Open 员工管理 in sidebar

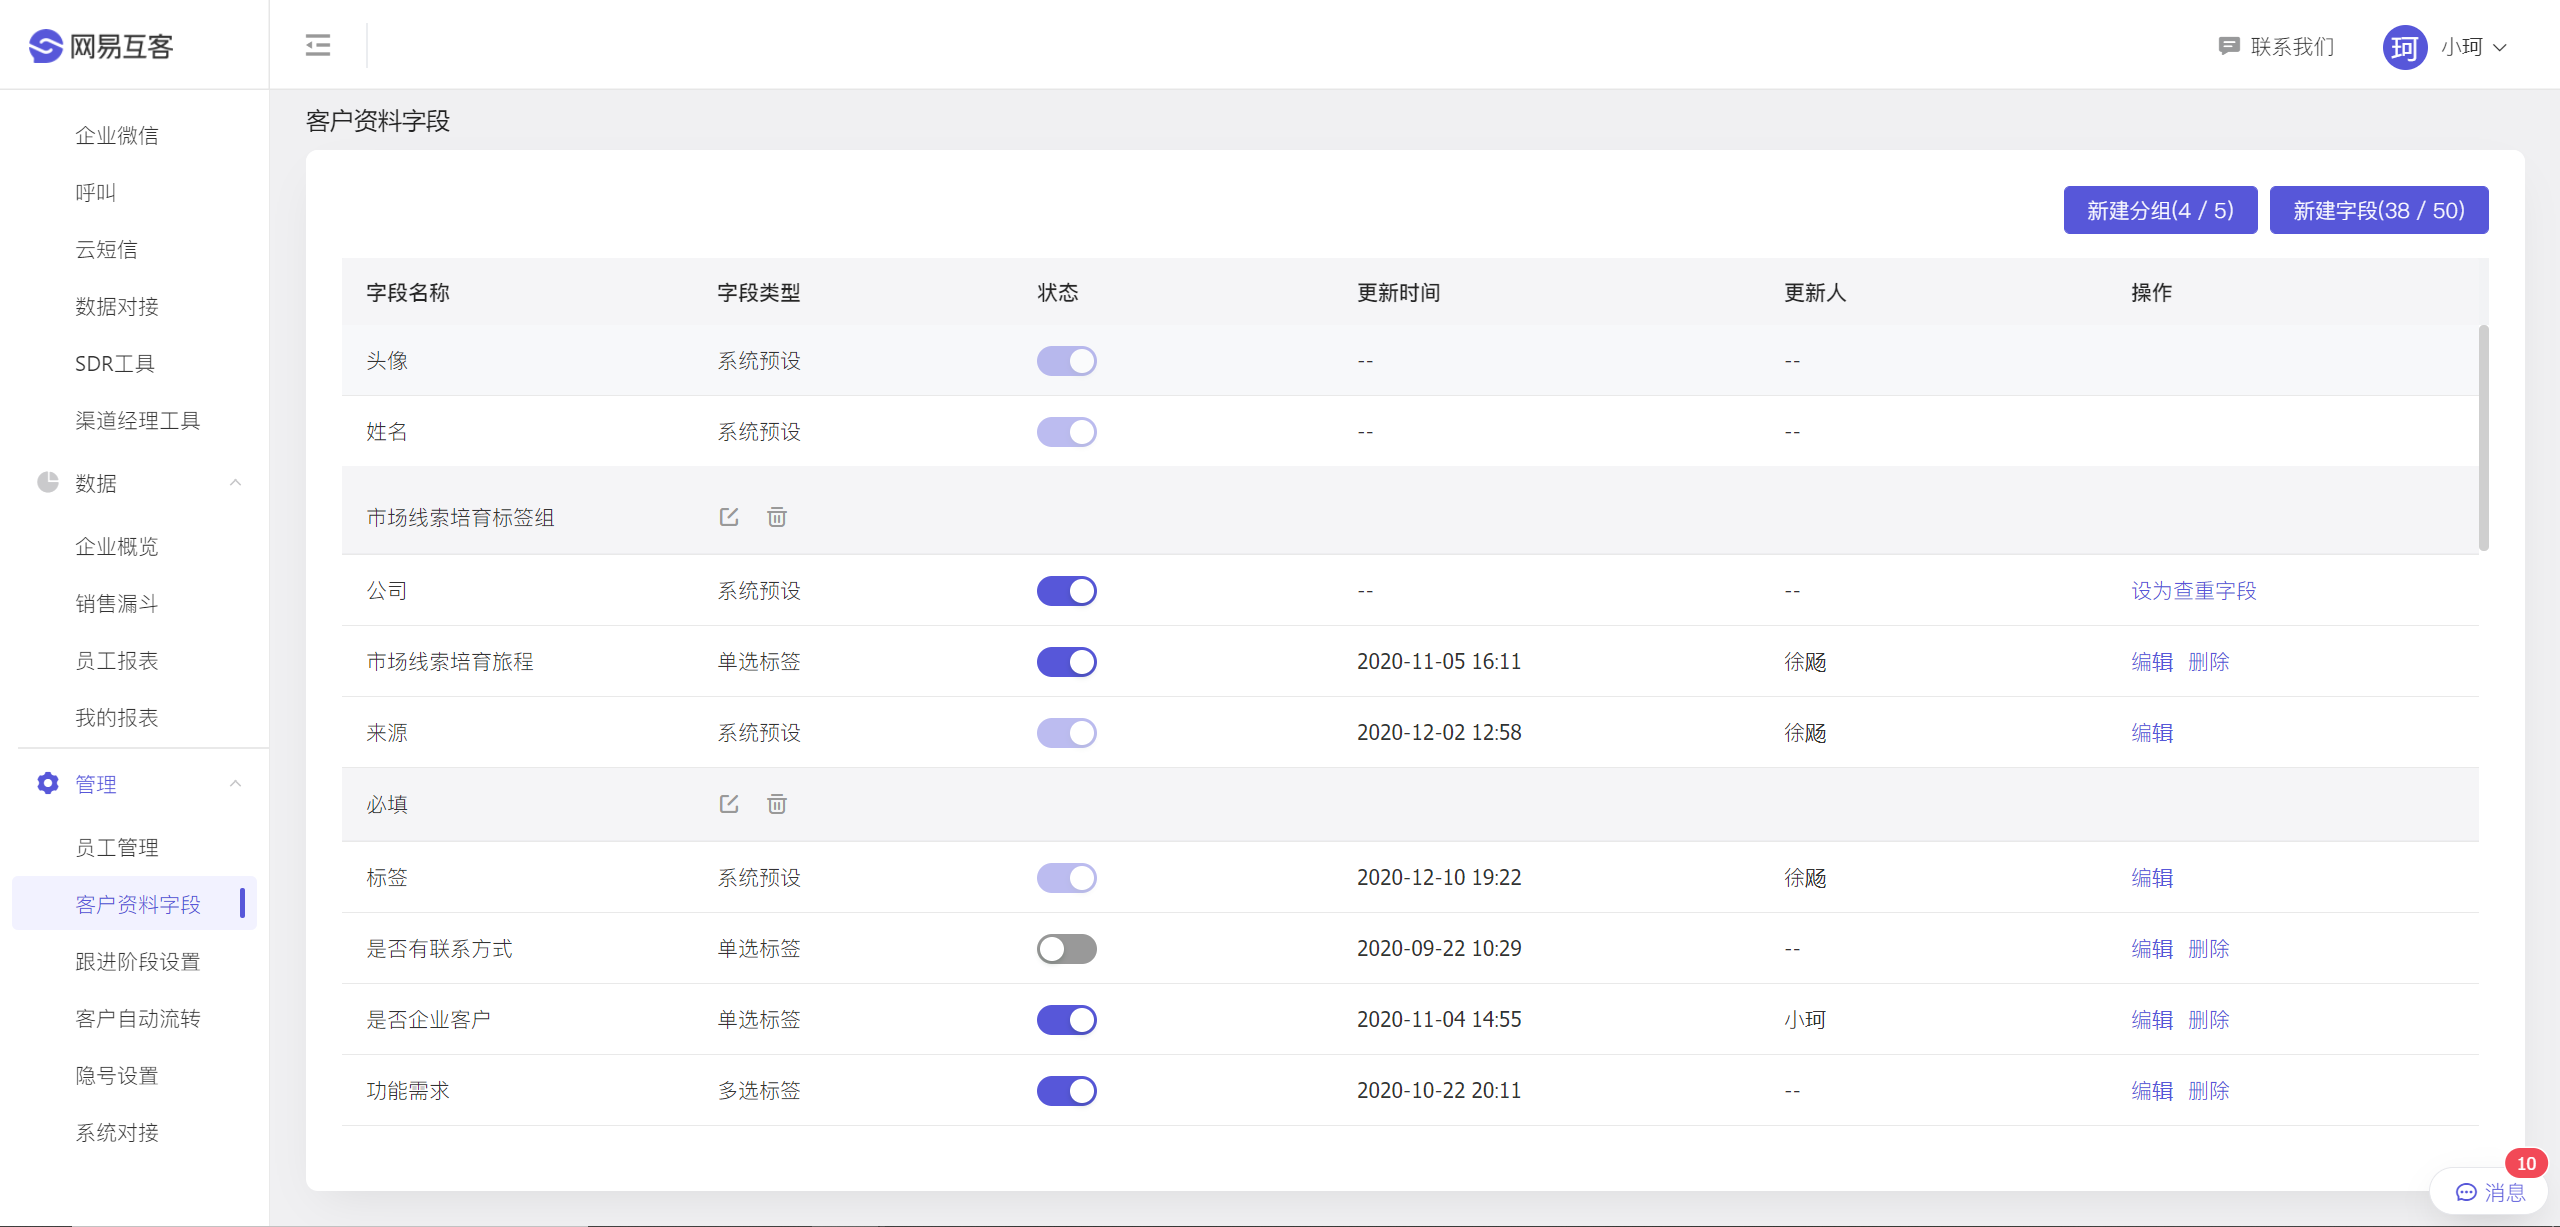click(117, 847)
